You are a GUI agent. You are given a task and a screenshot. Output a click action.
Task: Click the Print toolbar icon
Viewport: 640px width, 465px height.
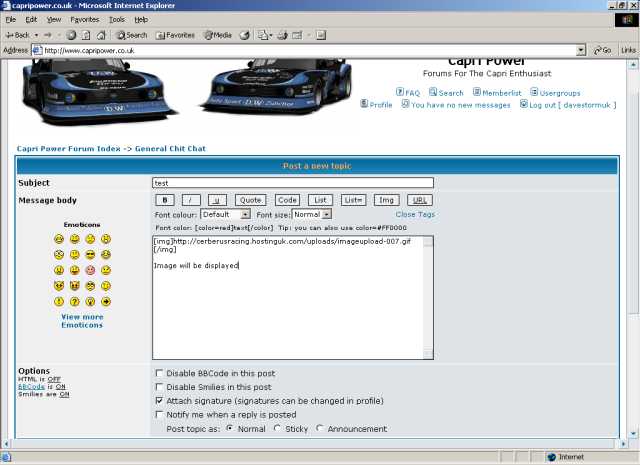[282, 35]
